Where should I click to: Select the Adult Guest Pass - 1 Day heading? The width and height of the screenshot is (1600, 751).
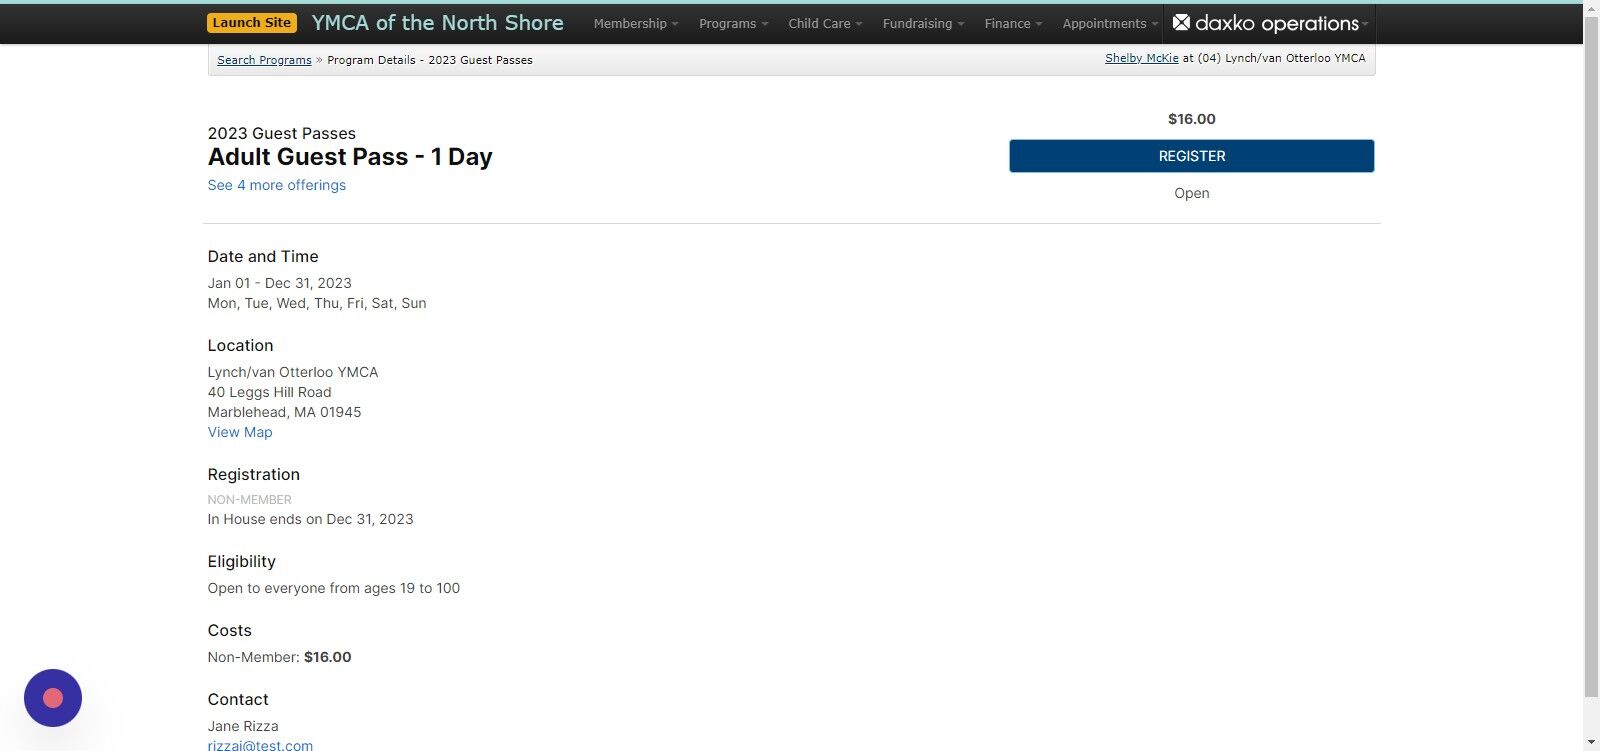click(x=350, y=157)
